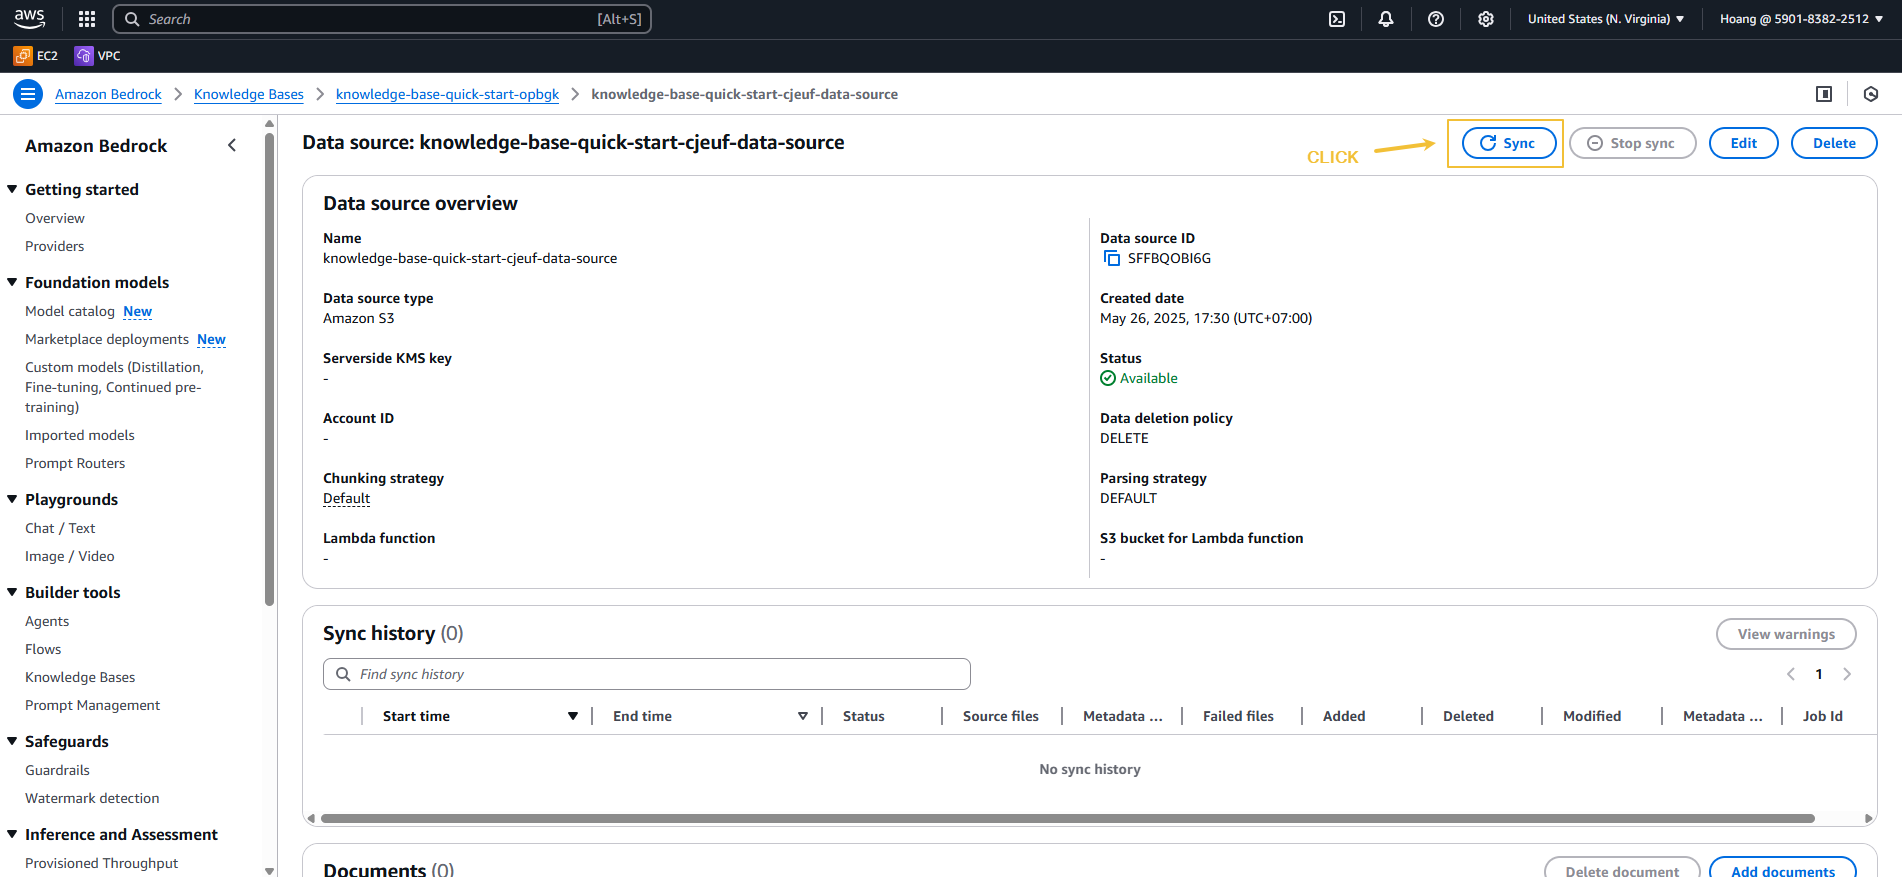Open Prompt Routers in sidebar
Screen dimensions: 1902x877
pos(75,463)
